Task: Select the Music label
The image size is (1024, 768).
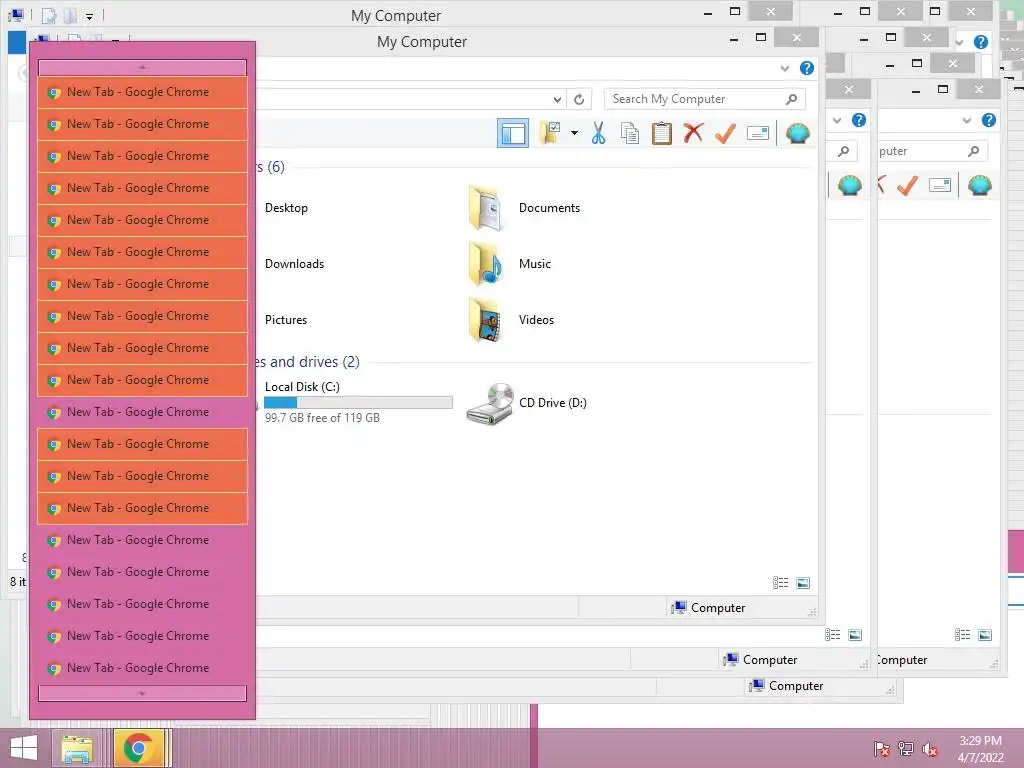Action: [x=535, y=264]
